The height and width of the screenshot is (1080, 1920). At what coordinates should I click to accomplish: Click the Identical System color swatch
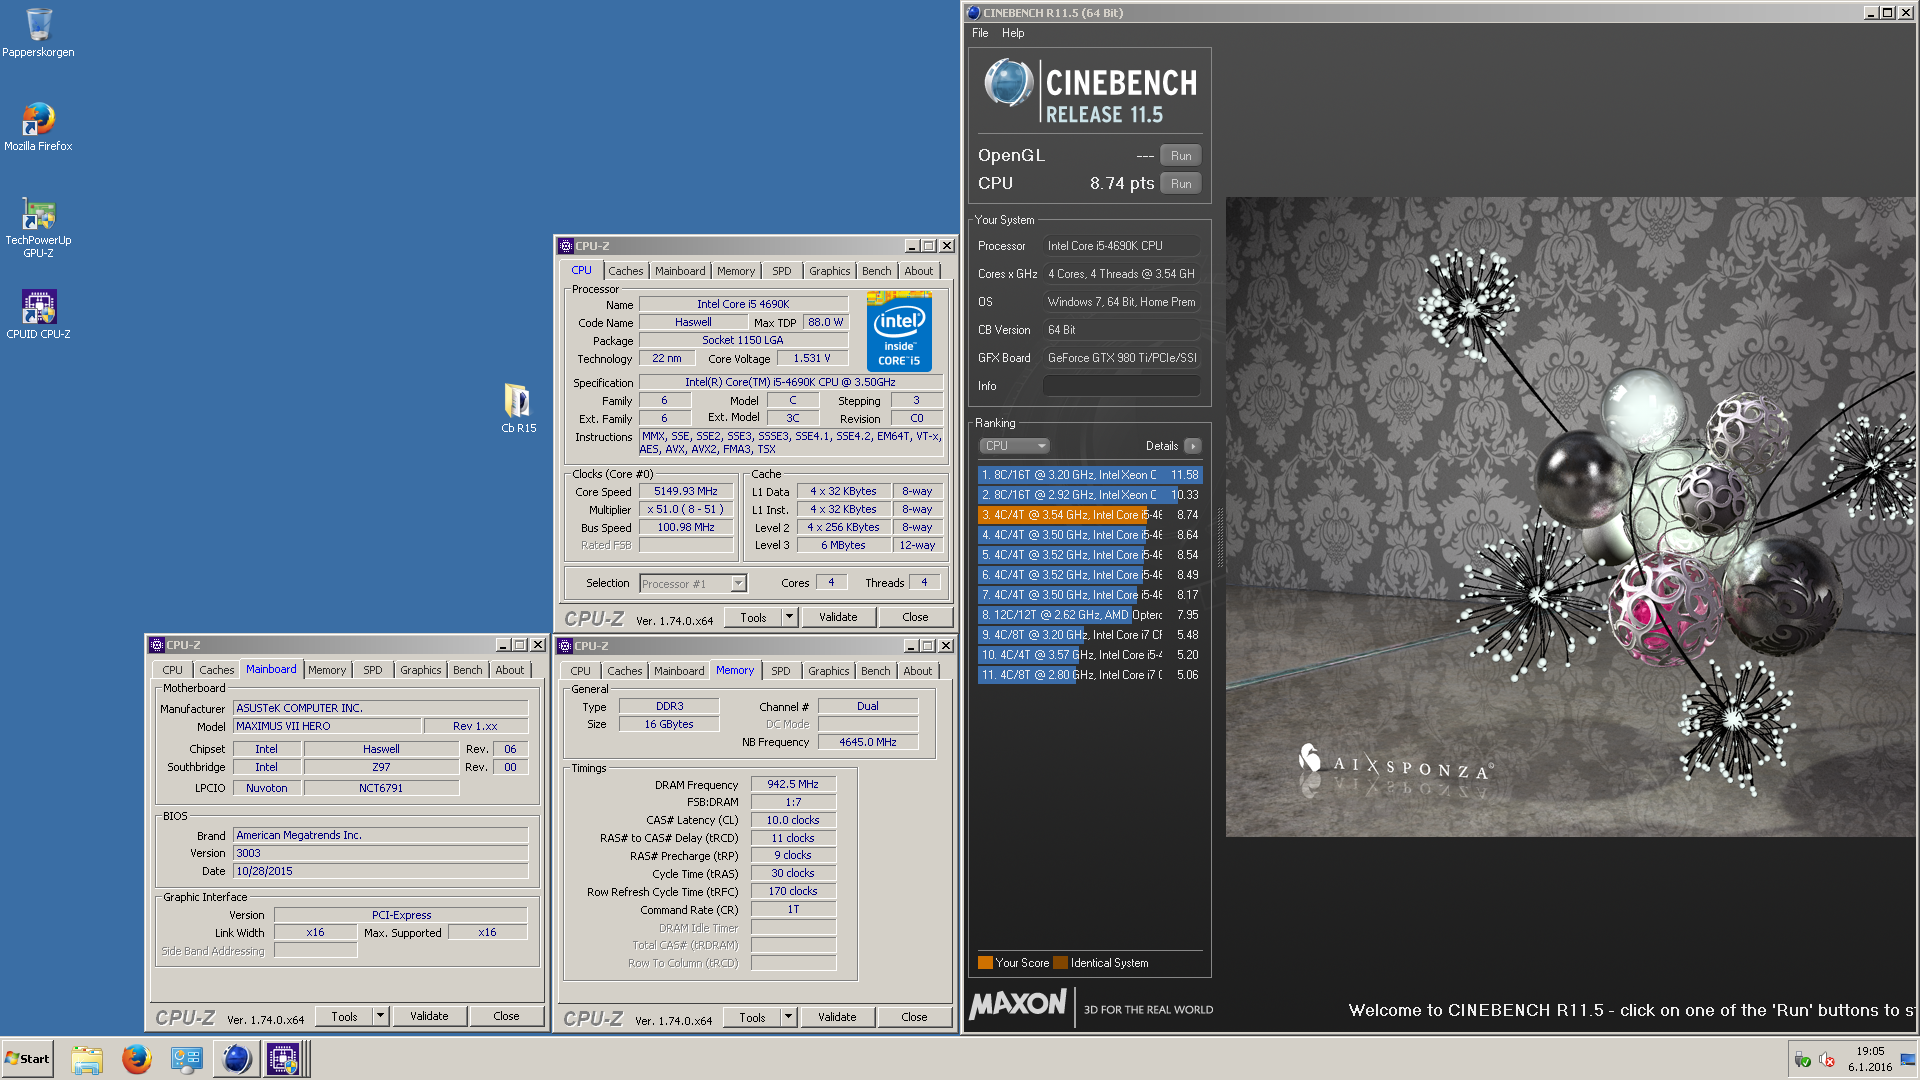[1060, 963]
